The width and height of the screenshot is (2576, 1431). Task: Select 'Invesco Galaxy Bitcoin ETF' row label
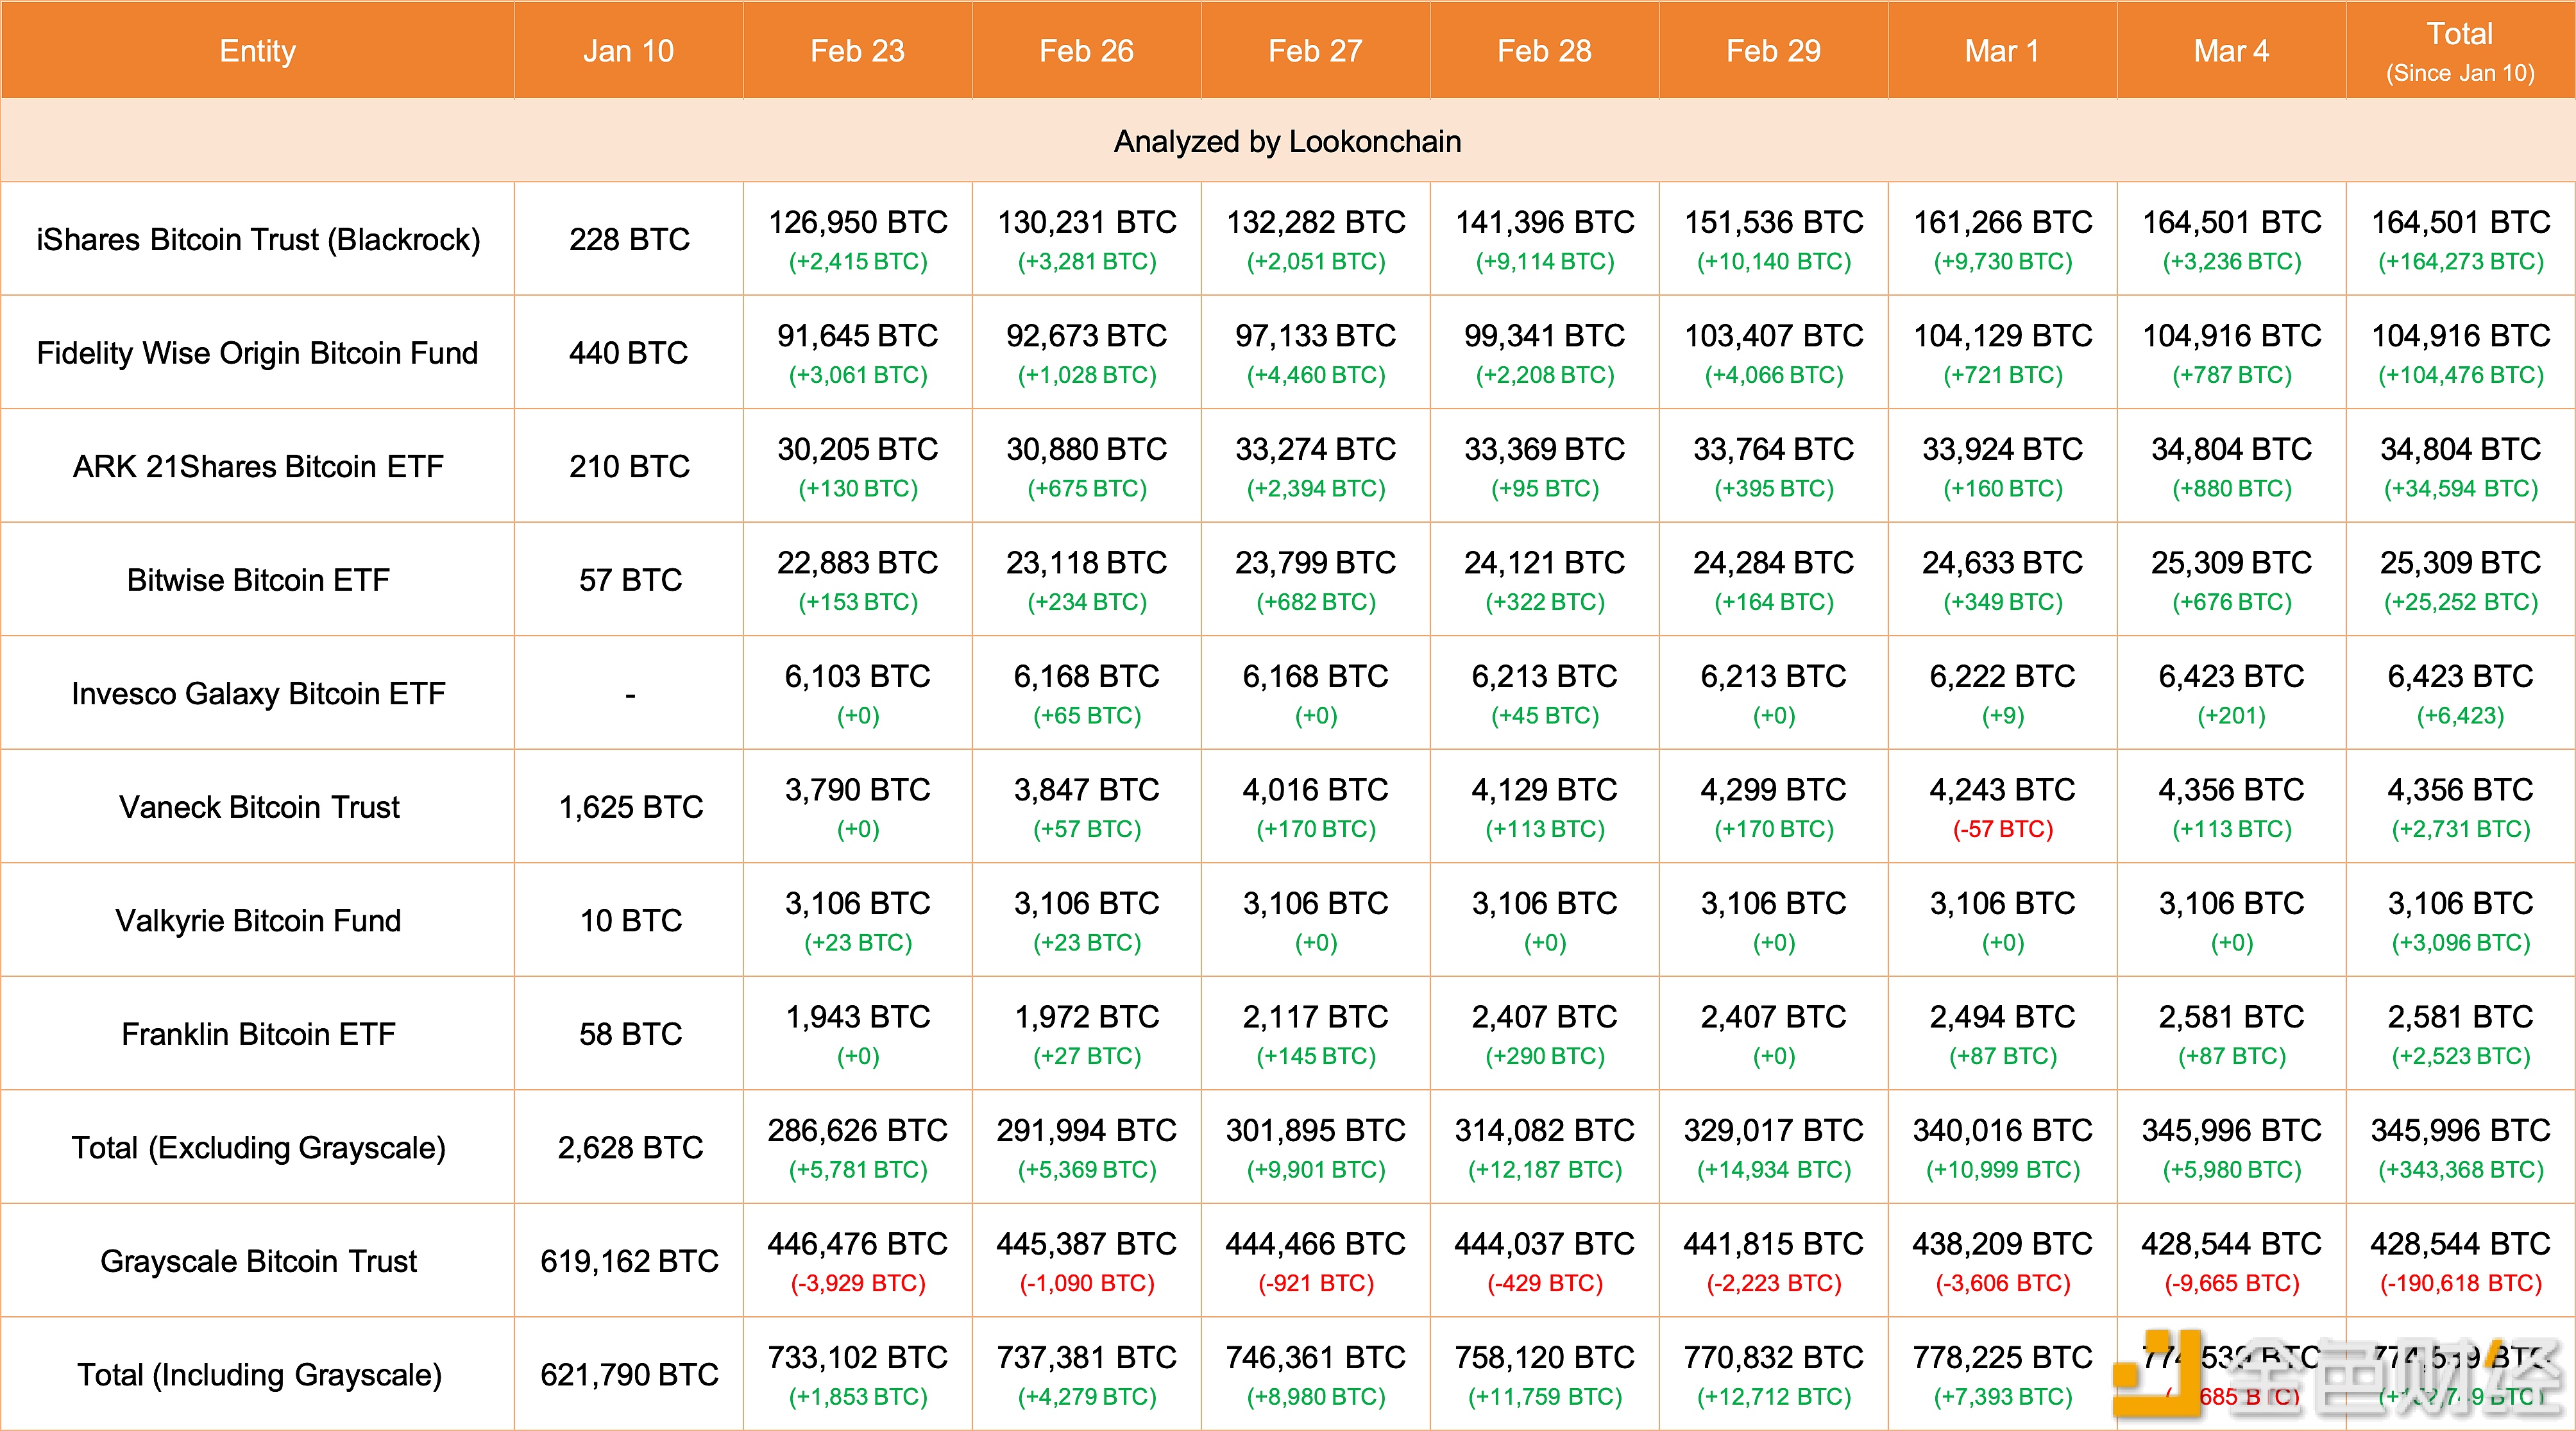pyautogui.click(x=258, y=693)
